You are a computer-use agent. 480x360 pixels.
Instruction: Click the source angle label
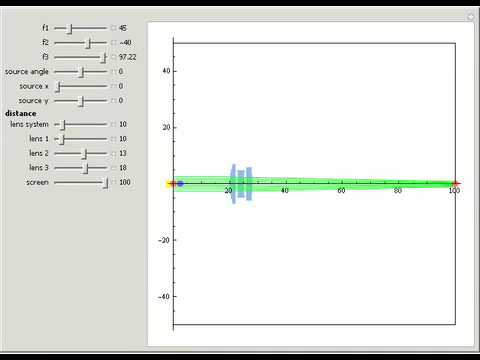coord(27,72)
